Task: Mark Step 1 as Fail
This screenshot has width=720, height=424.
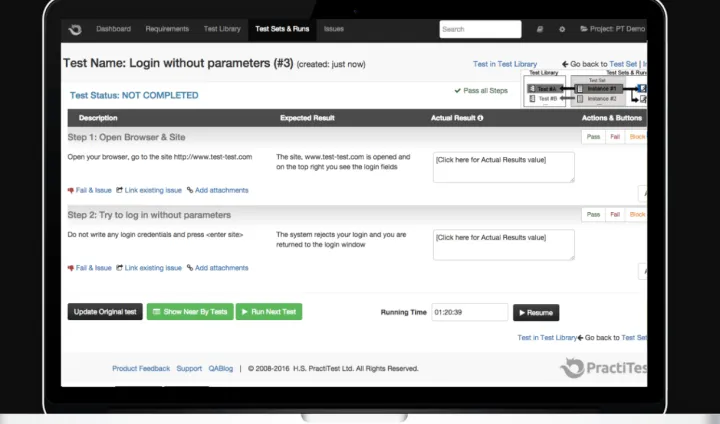Action: point(615,137)
